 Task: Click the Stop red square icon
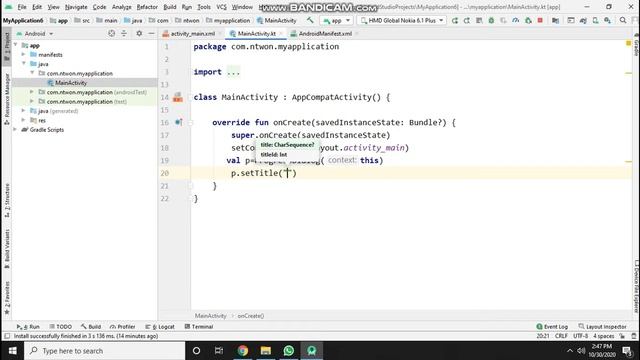[540, 20]
